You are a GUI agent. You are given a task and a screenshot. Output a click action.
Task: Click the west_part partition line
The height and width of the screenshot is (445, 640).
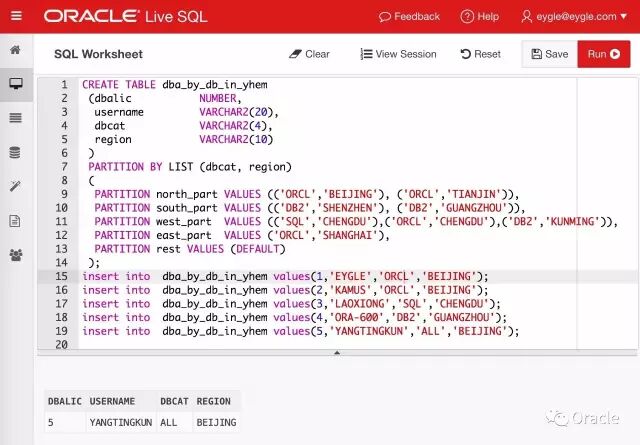[x=356, y=221]
